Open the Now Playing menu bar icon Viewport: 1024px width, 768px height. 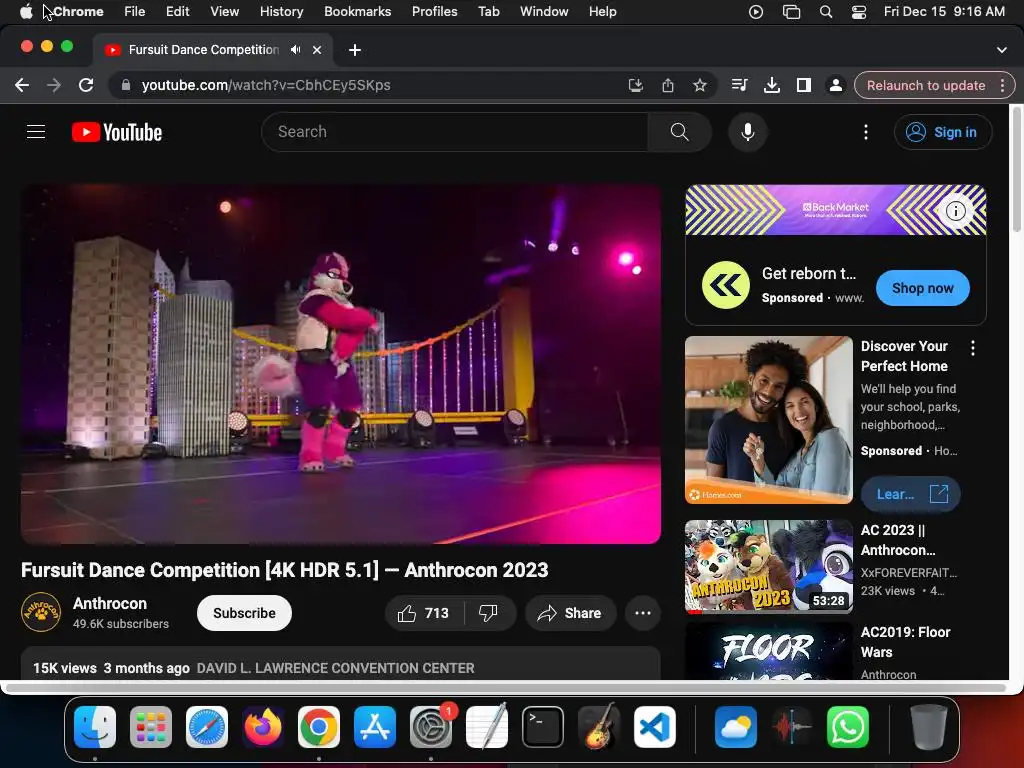(x=756, y=12)
